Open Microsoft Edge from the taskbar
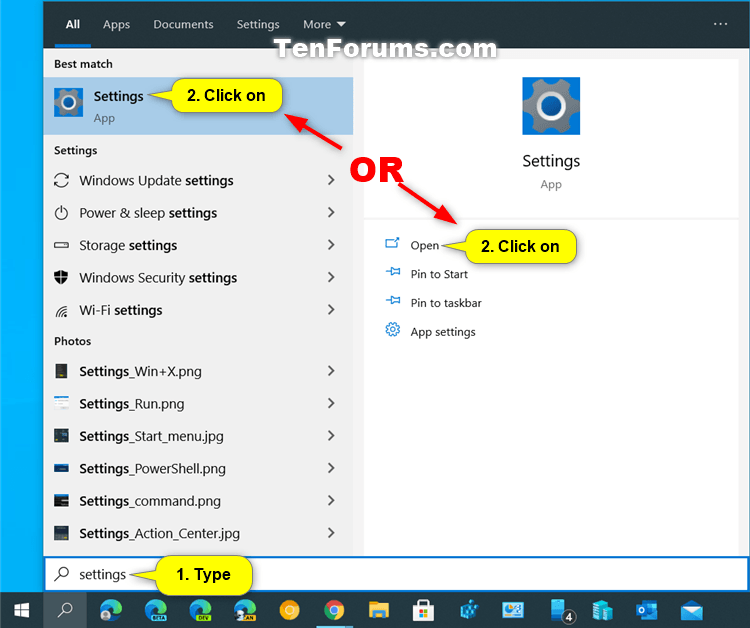Screen dimensions: 750x628 pos(110,610)
